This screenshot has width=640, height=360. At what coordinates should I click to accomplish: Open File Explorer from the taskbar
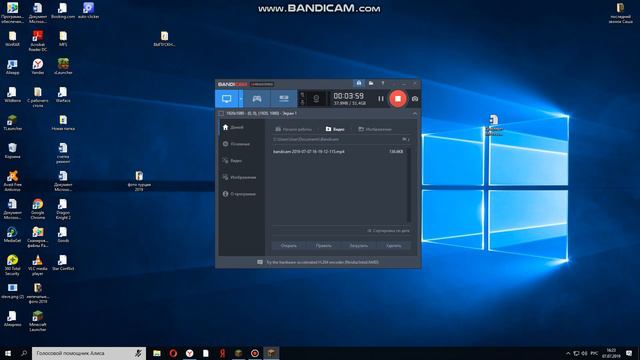click(157, 353)
